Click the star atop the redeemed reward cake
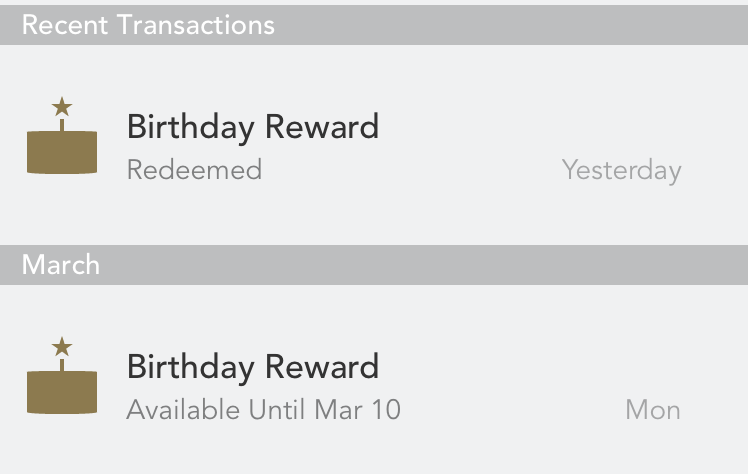The width and height of the screenshot is (748, 474). click(x=62, y=107)
